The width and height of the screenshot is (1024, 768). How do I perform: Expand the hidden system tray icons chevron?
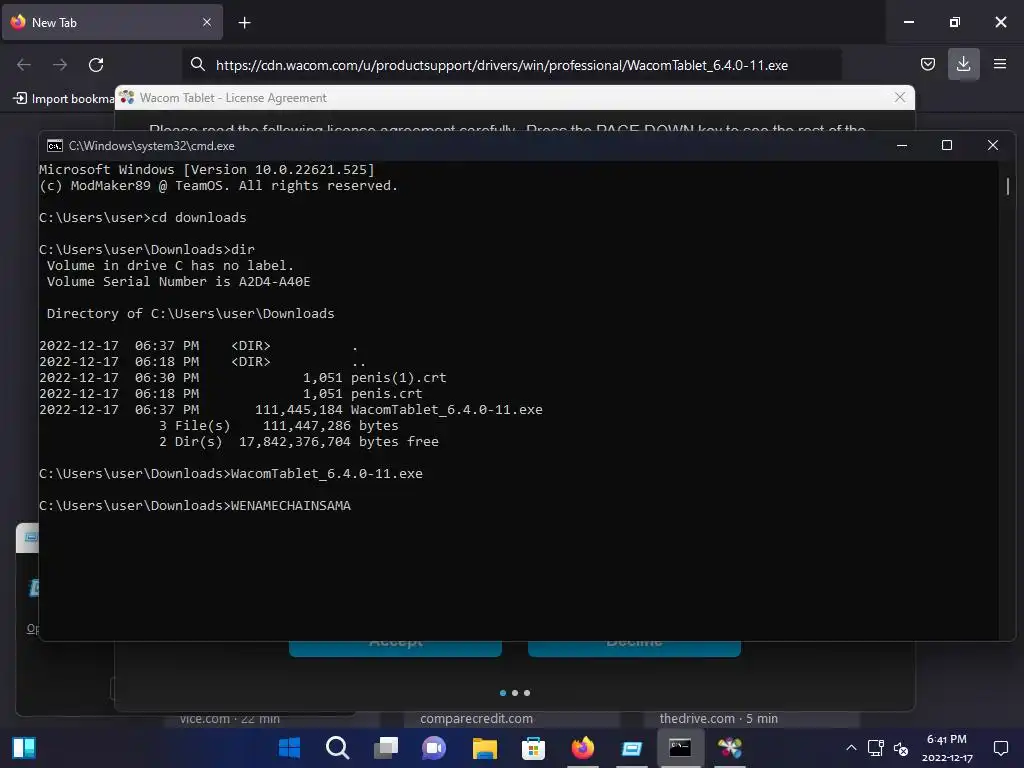click(851, 748)
